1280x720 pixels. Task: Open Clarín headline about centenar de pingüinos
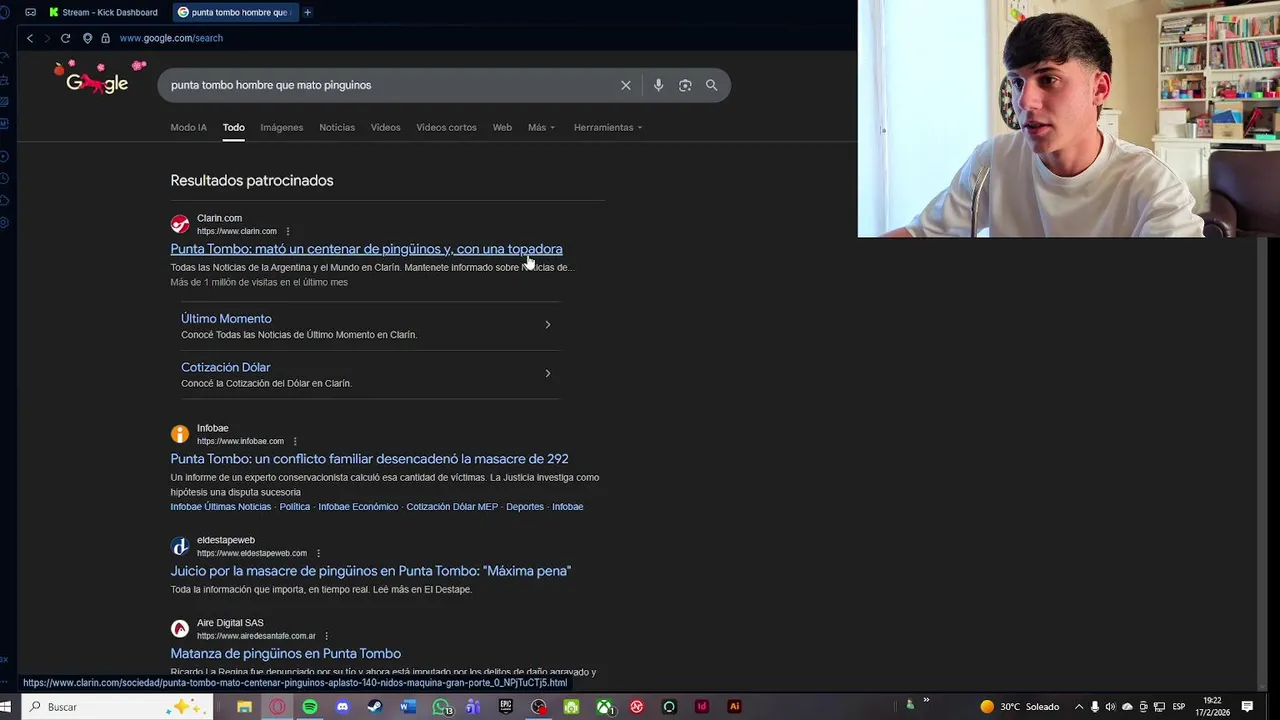pyautogui.click(x=366, y=249)
